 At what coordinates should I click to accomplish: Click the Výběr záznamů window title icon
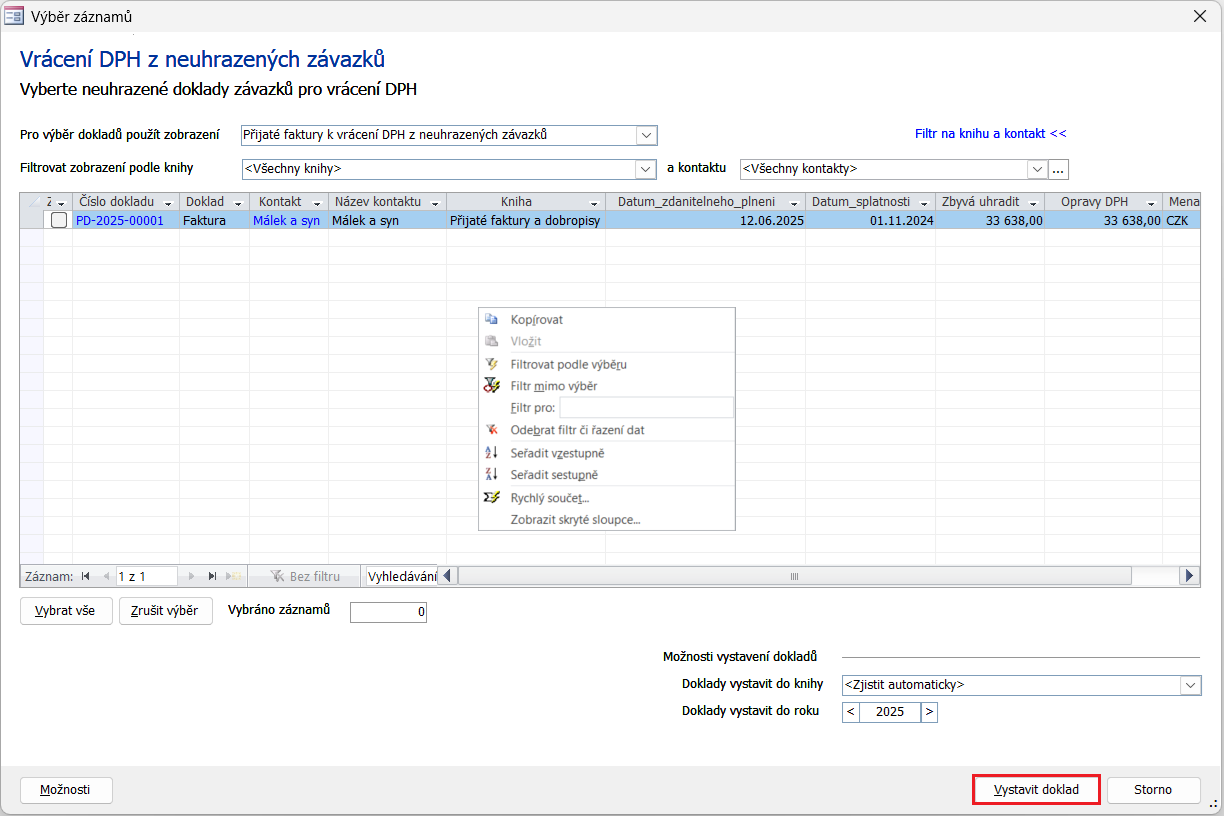tap(15, 16)
